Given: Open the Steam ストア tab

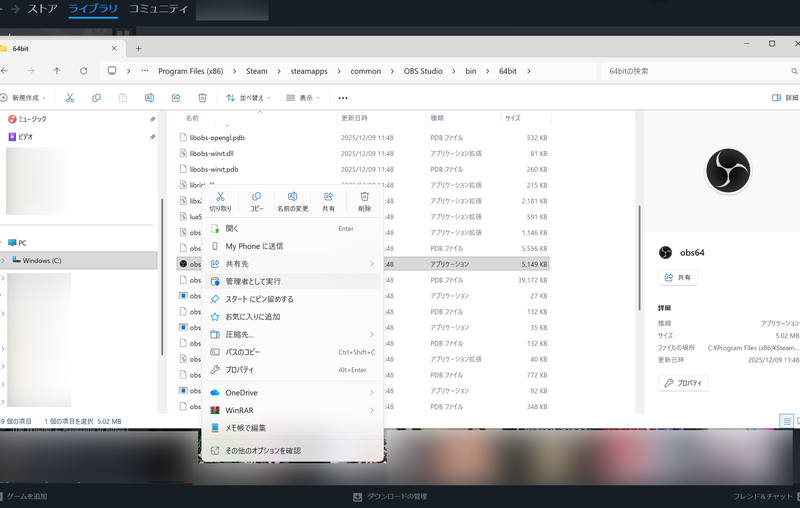Looking at the screenshot, I should [42, 9].
